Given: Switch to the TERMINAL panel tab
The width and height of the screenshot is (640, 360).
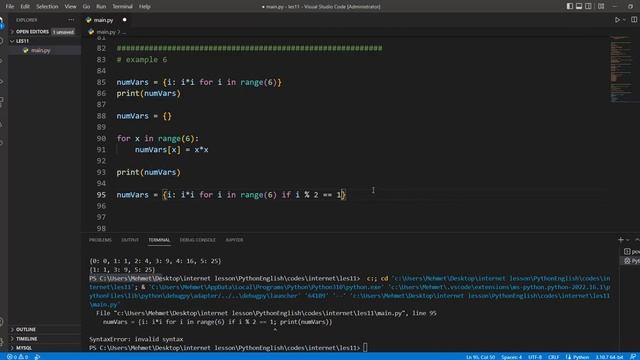Looking at the screenshot, I should click(x=159, y=240).
